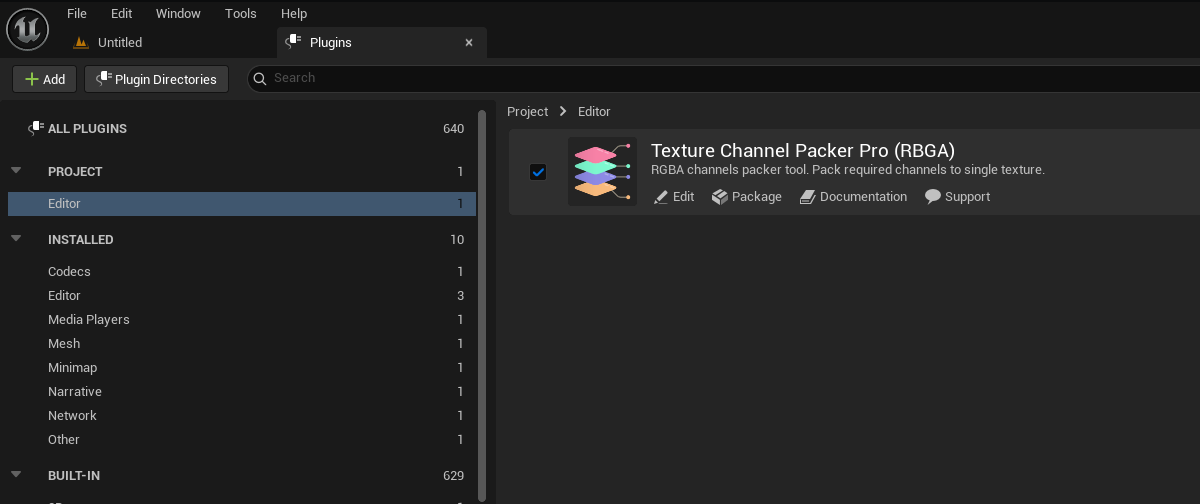This screenshot has width=1200, height=504.
Task: Click the Editor breadcrumb
Action: click(x=594, y=112)
